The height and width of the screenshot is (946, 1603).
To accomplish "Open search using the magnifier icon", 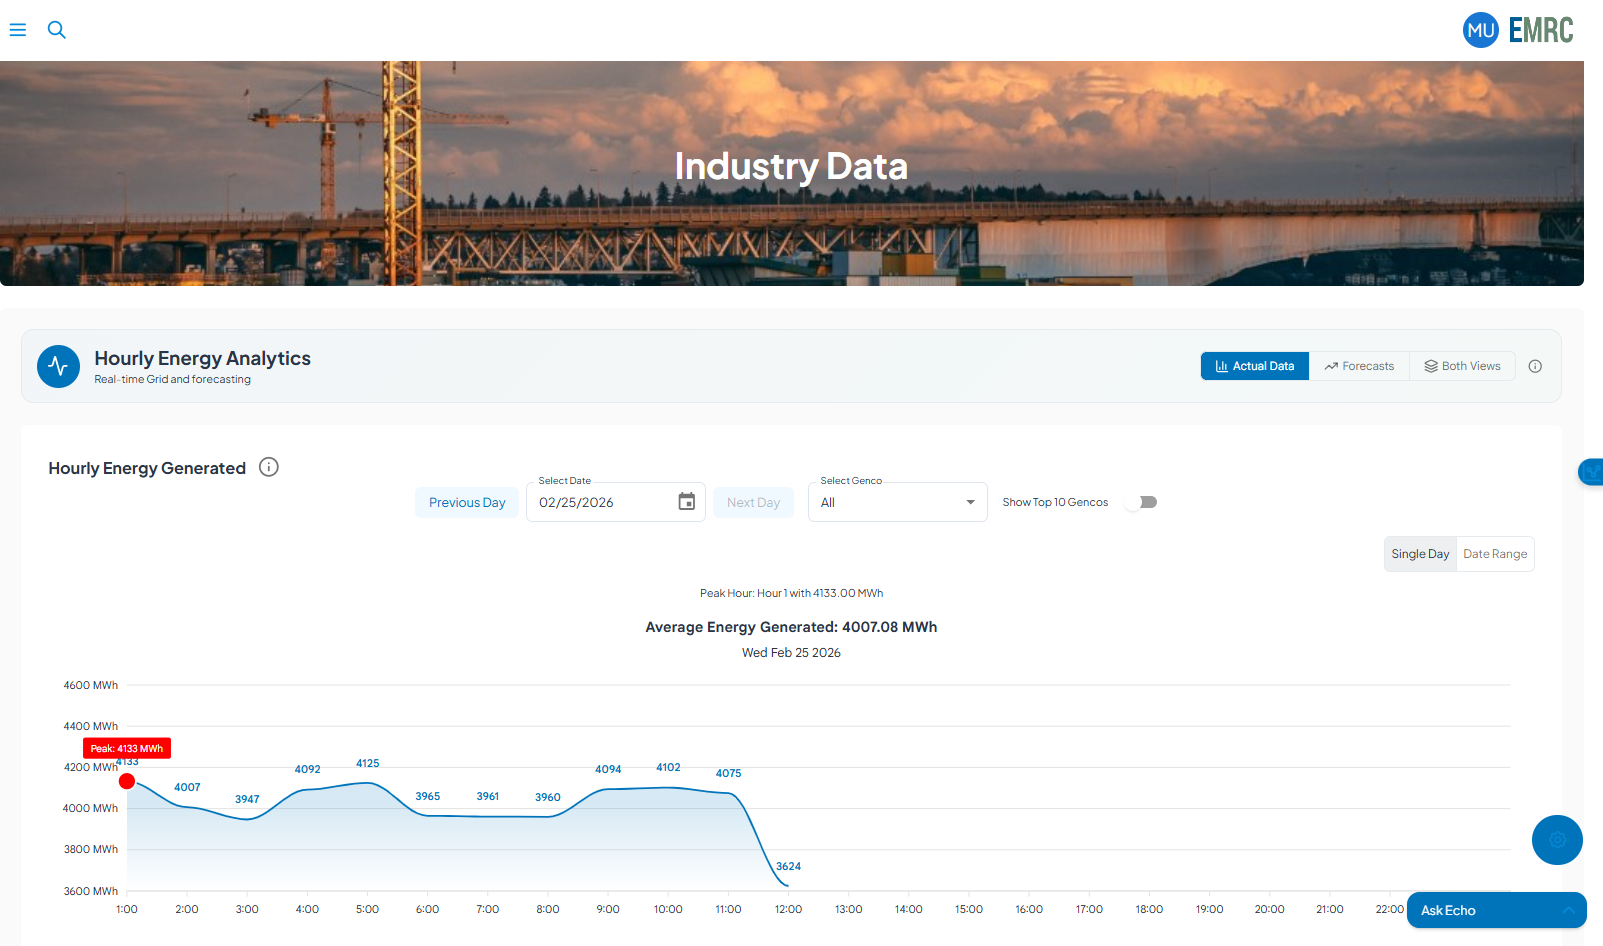I will click(x=57, y=30).
